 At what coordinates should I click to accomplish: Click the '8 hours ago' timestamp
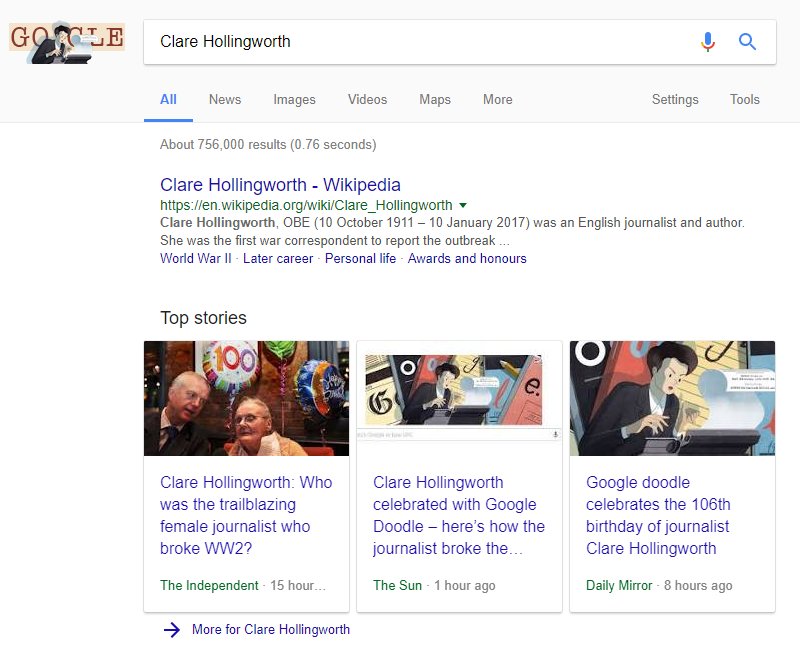[698, 586]
